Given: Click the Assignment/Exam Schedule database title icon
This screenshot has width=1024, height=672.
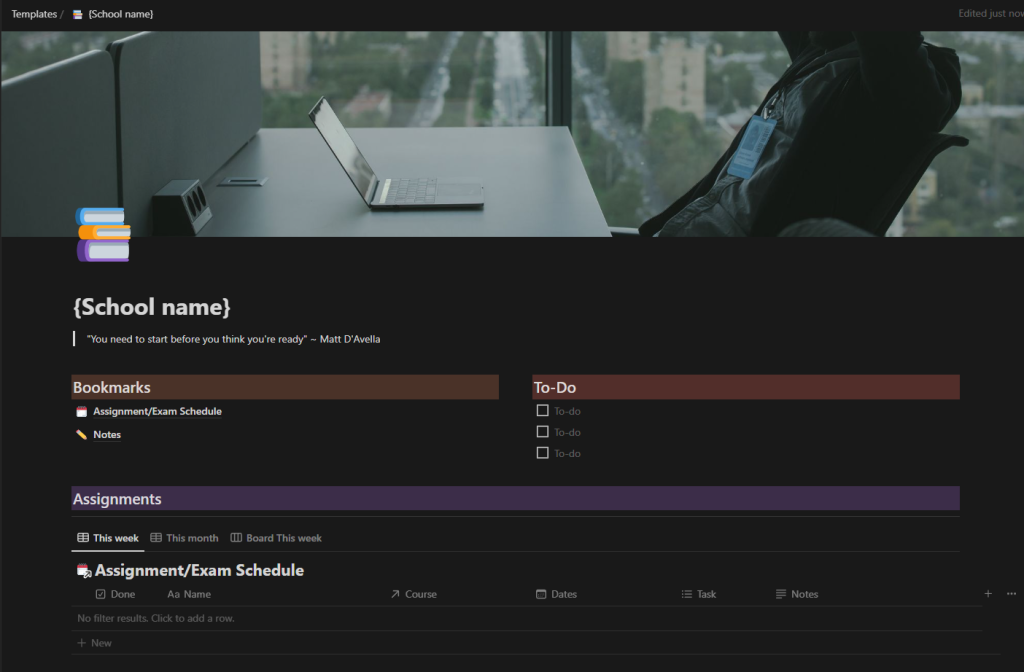Looking at the screenshot, I should (x=84, y=571).
